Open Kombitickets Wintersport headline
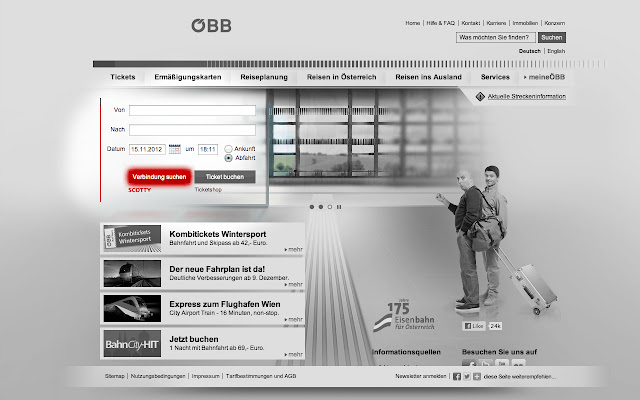The height and width of the screenshot is (400, 640). (218, 234)
